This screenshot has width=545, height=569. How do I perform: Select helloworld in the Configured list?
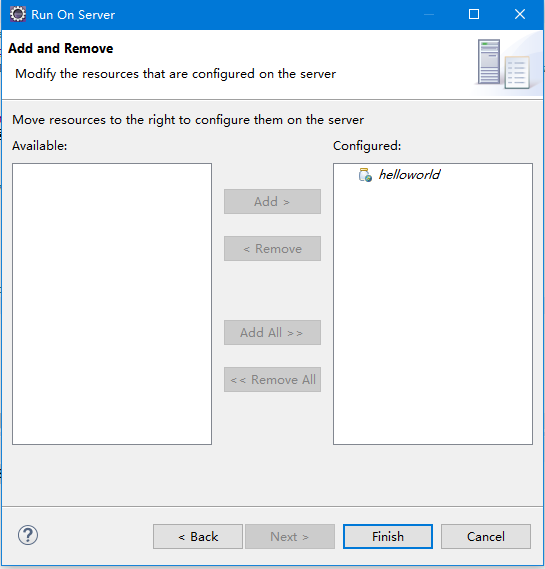(x=409, y=175)
